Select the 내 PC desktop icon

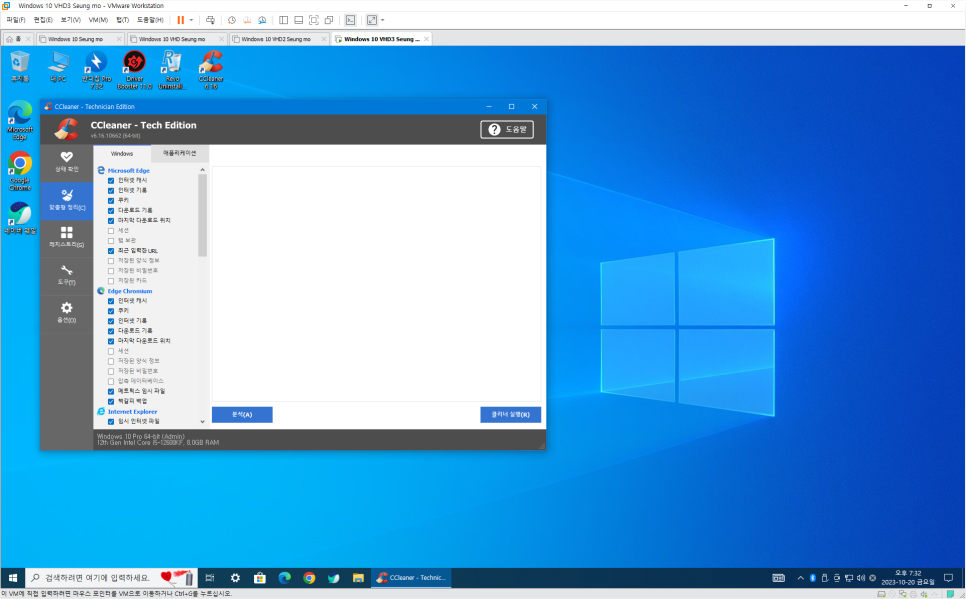pos(58,67)
